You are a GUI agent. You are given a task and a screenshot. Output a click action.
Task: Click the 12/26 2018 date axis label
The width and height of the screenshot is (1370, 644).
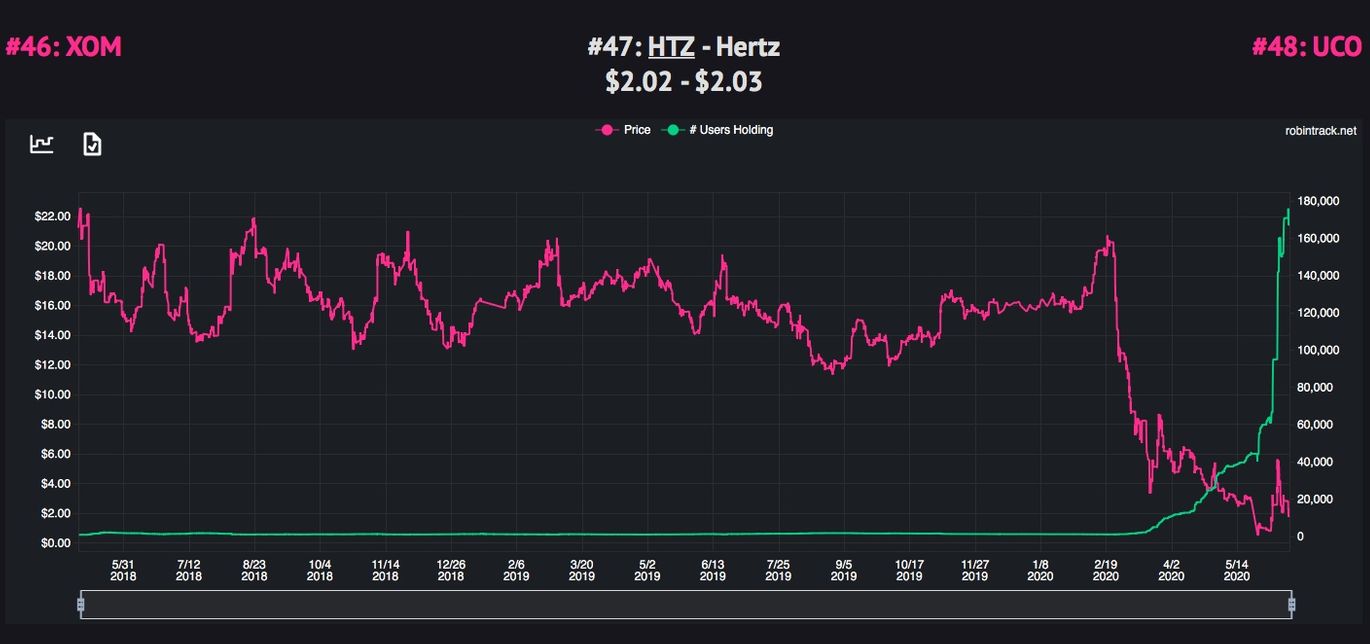pyautogui.click(x=451, y=570)
